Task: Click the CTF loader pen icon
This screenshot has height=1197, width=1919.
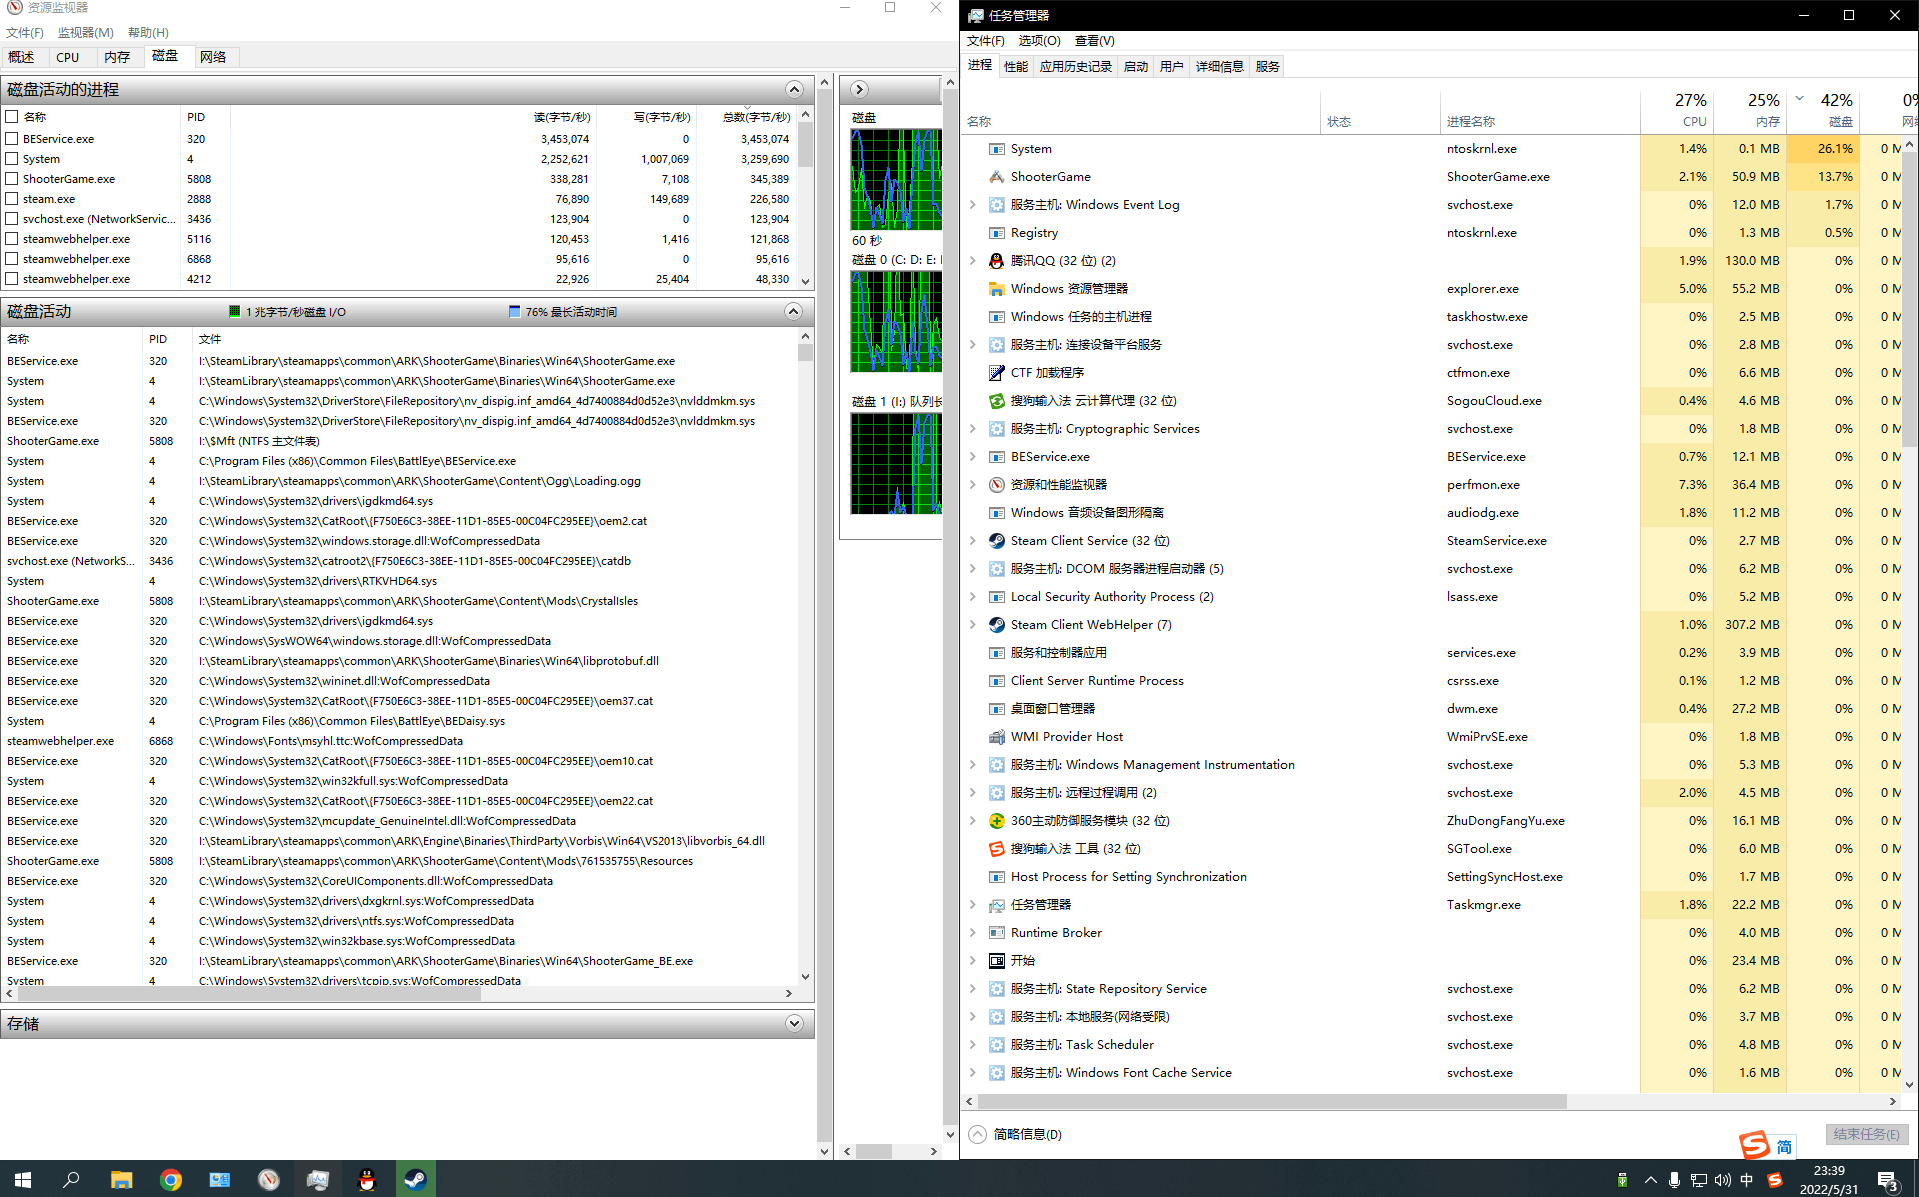Action: 996,373
